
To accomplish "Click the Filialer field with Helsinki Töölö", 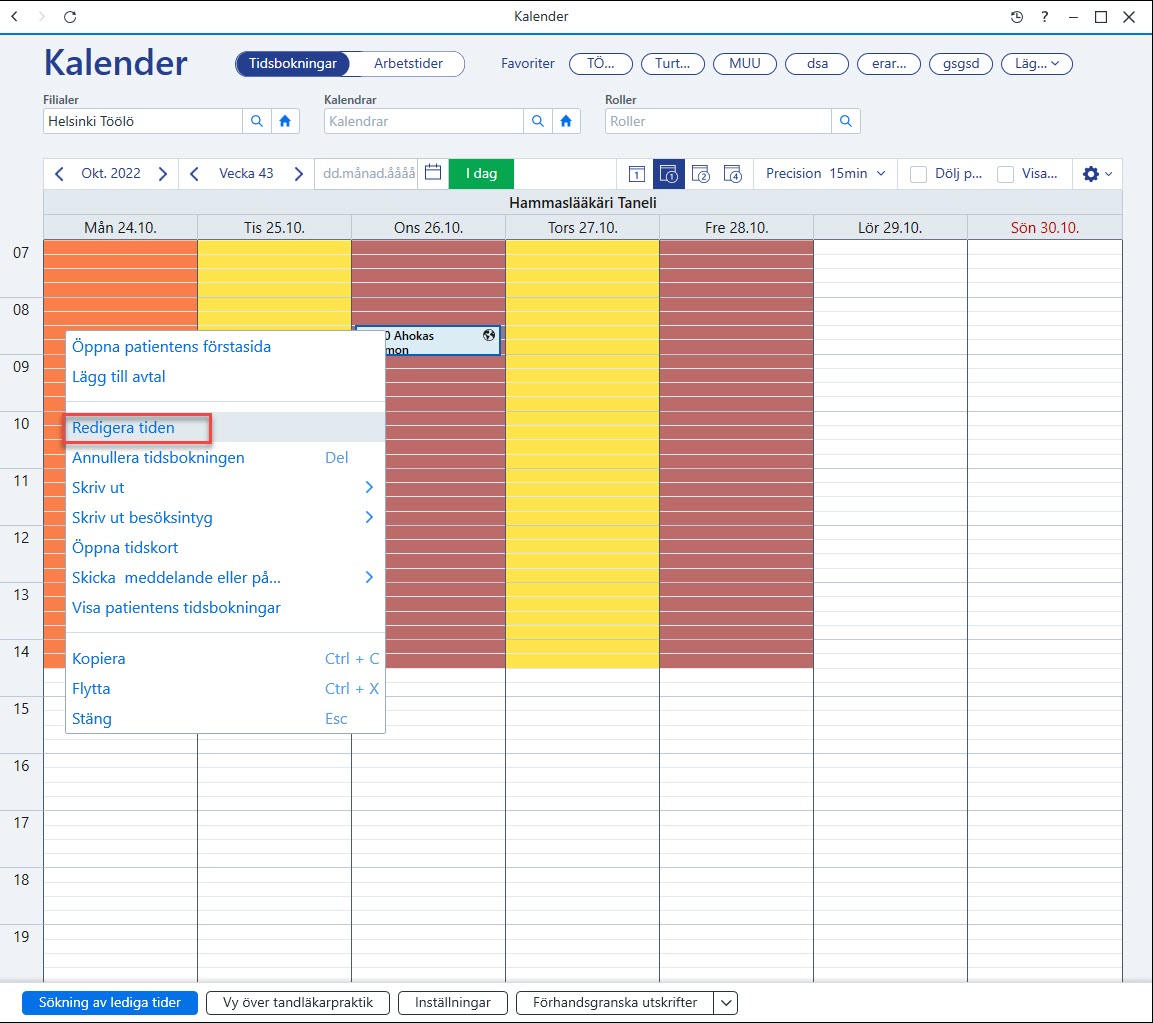I will pyautogui.click(x=143, y=121).
